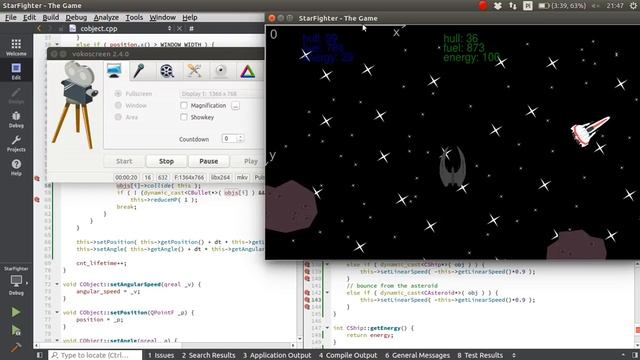Run the project with green play arrow
The image size is (640, 360).
(x=16, y=312)
